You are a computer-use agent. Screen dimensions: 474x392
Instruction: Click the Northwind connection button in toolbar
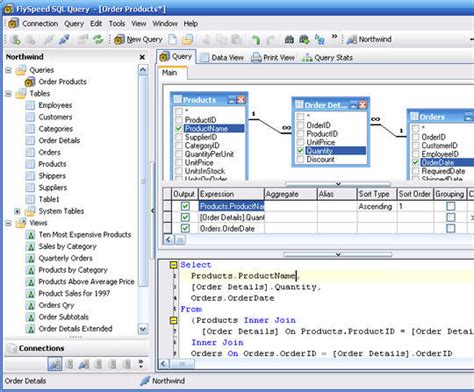point(369,39)
